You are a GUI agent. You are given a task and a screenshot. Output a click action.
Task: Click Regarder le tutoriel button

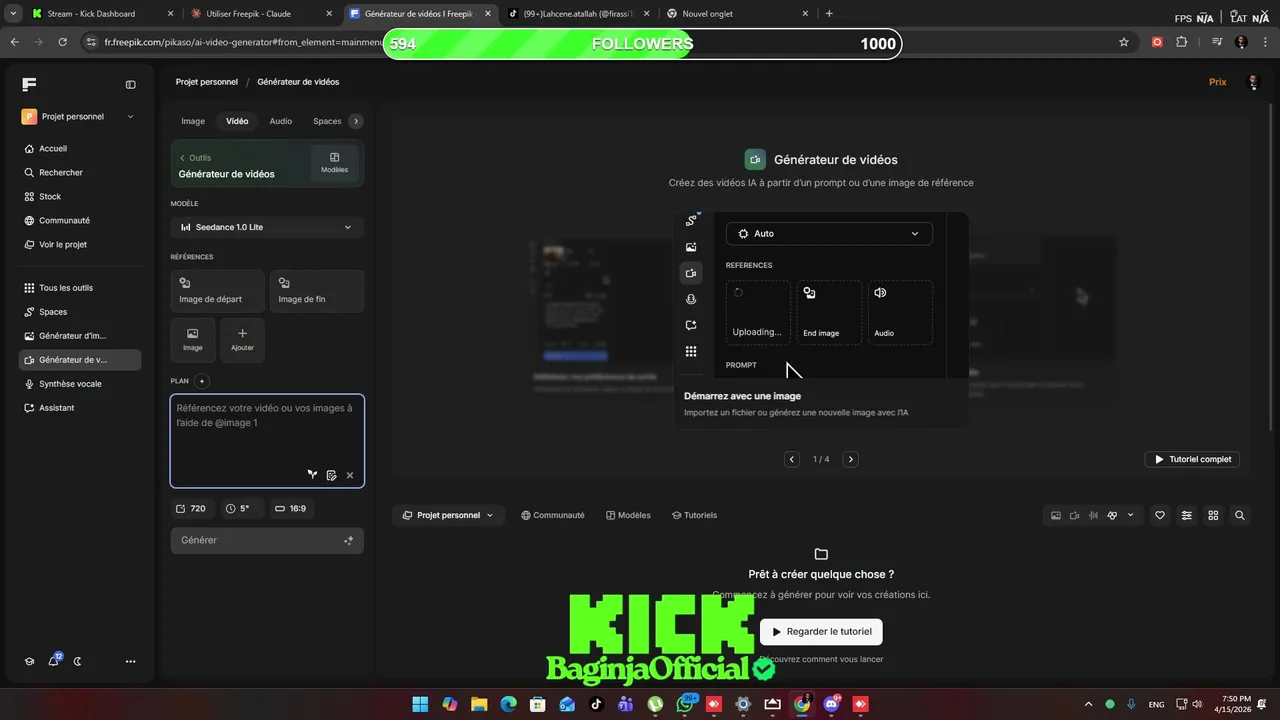[821, 631]
